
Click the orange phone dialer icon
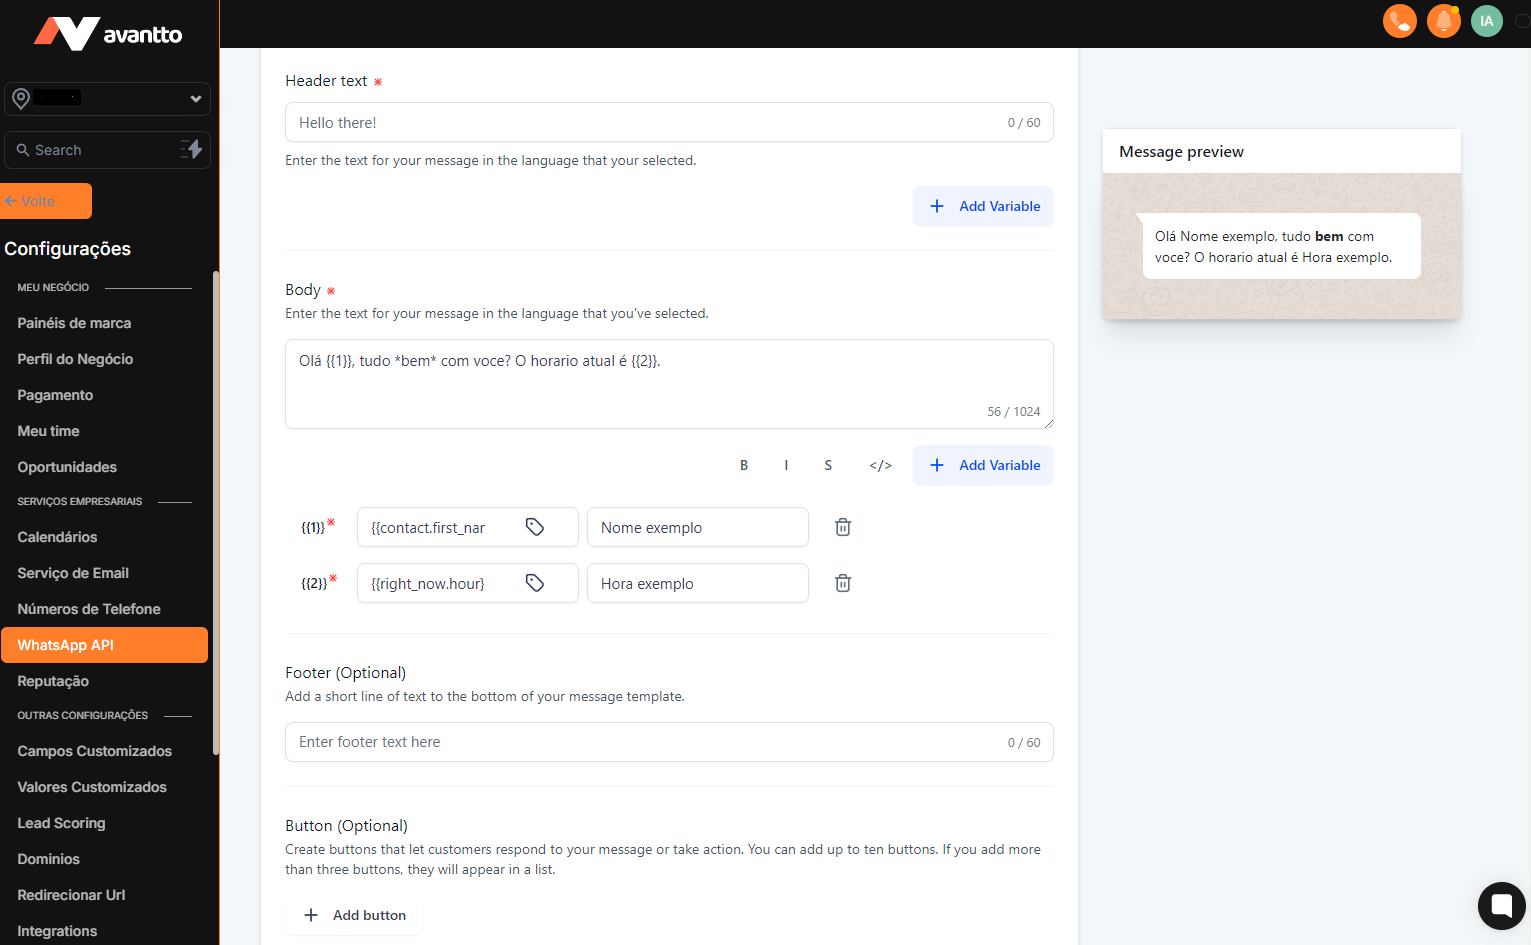1399,21
